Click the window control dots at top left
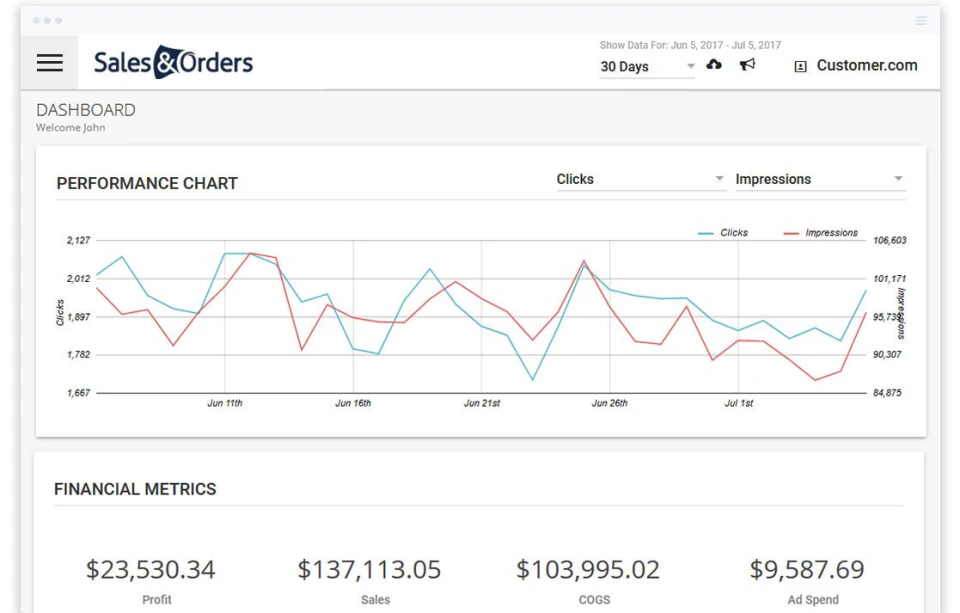The image size is (960, 613). [45, 18]
